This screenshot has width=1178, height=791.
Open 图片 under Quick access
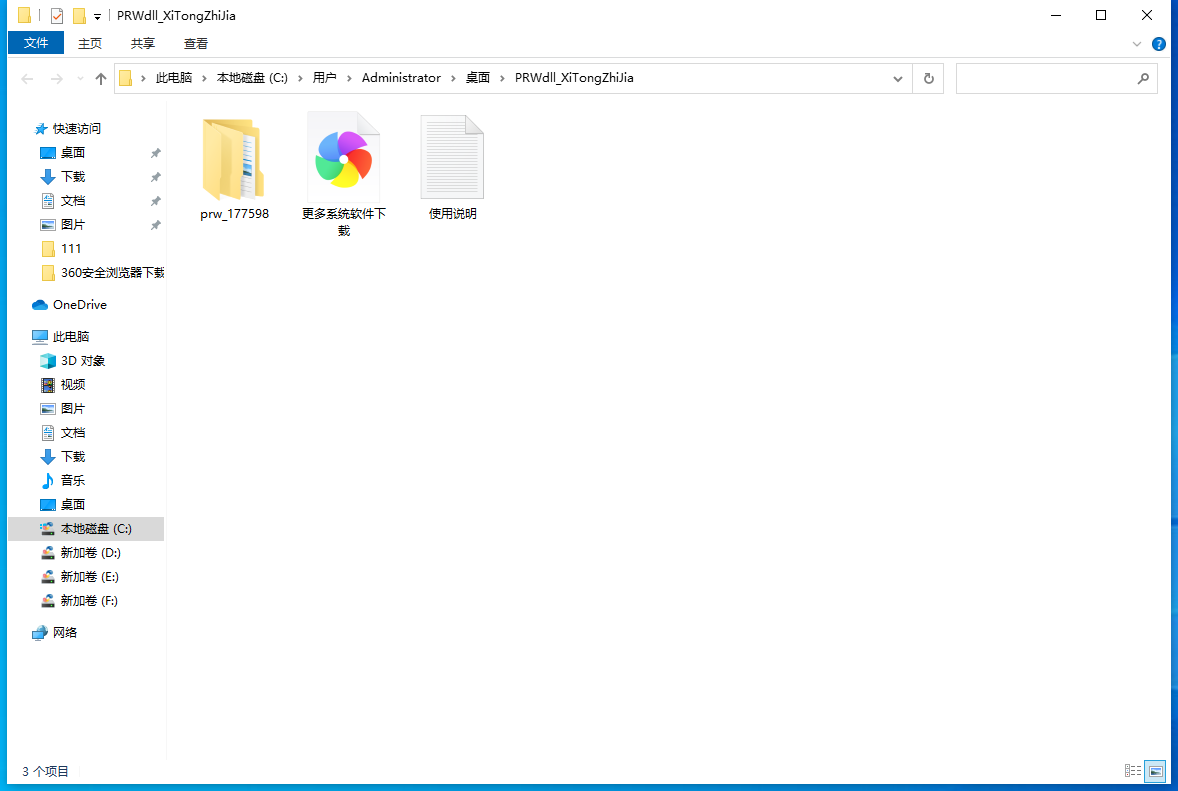[x=73, y=225]
